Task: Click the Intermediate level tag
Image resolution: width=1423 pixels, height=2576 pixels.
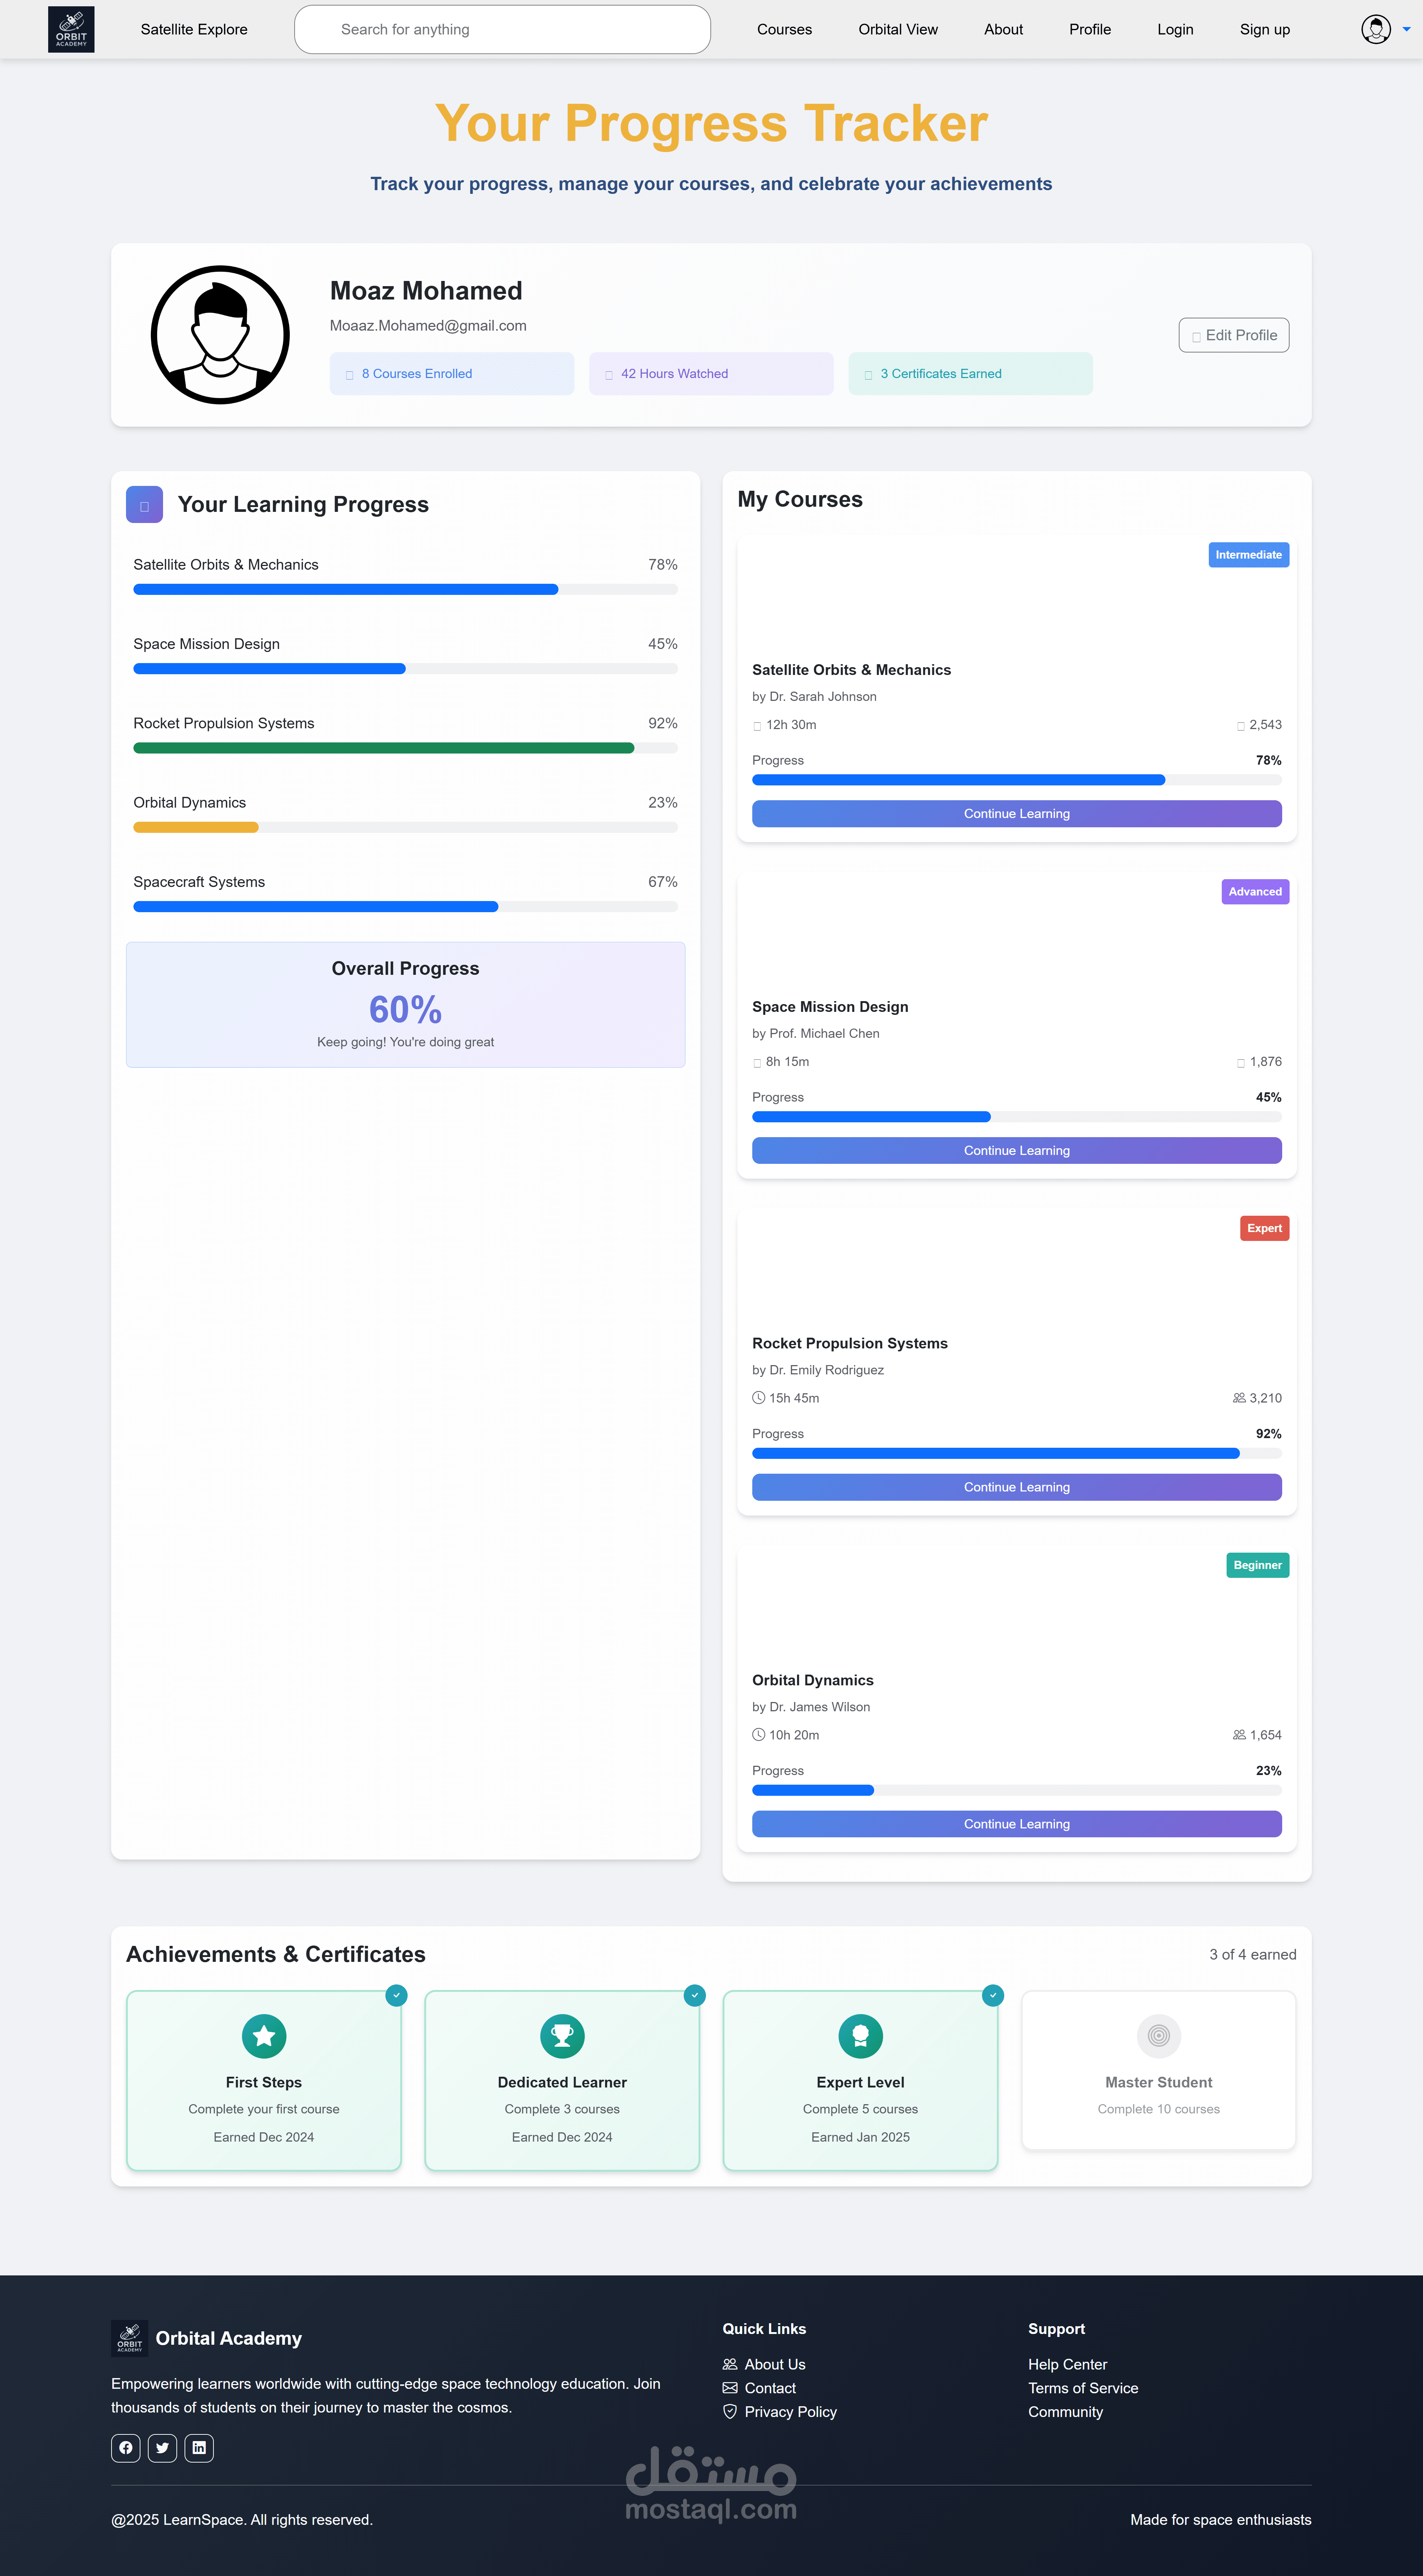Action: point(1248,555)
